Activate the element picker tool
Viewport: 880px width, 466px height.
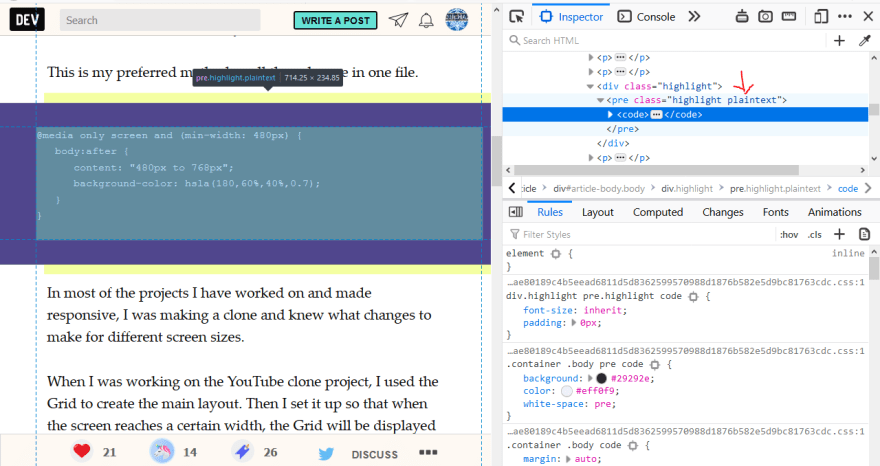pos(516,17)
